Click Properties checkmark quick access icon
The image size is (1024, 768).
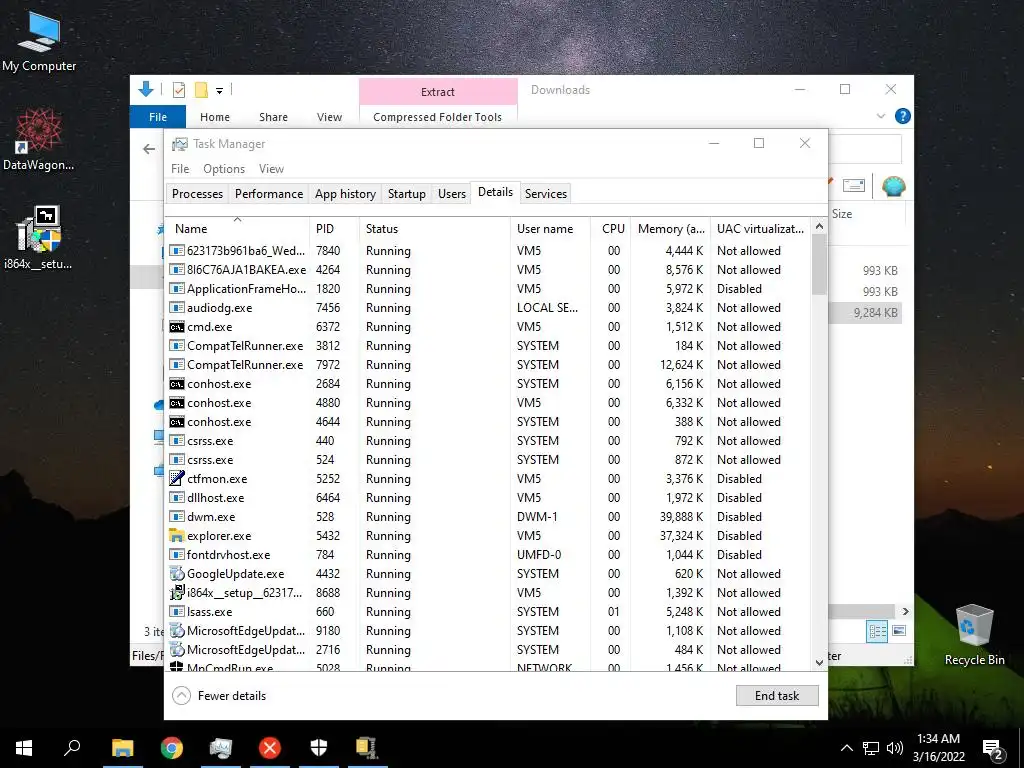tap(179, 90)
